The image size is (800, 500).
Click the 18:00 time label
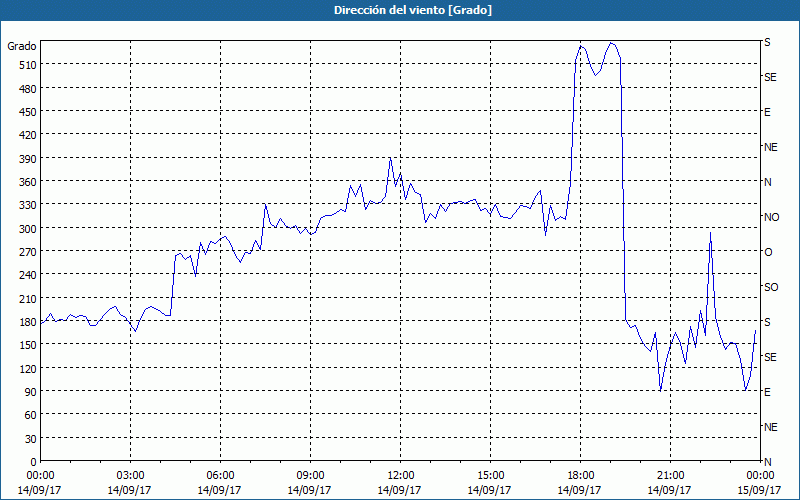click(x=580, y=476)
